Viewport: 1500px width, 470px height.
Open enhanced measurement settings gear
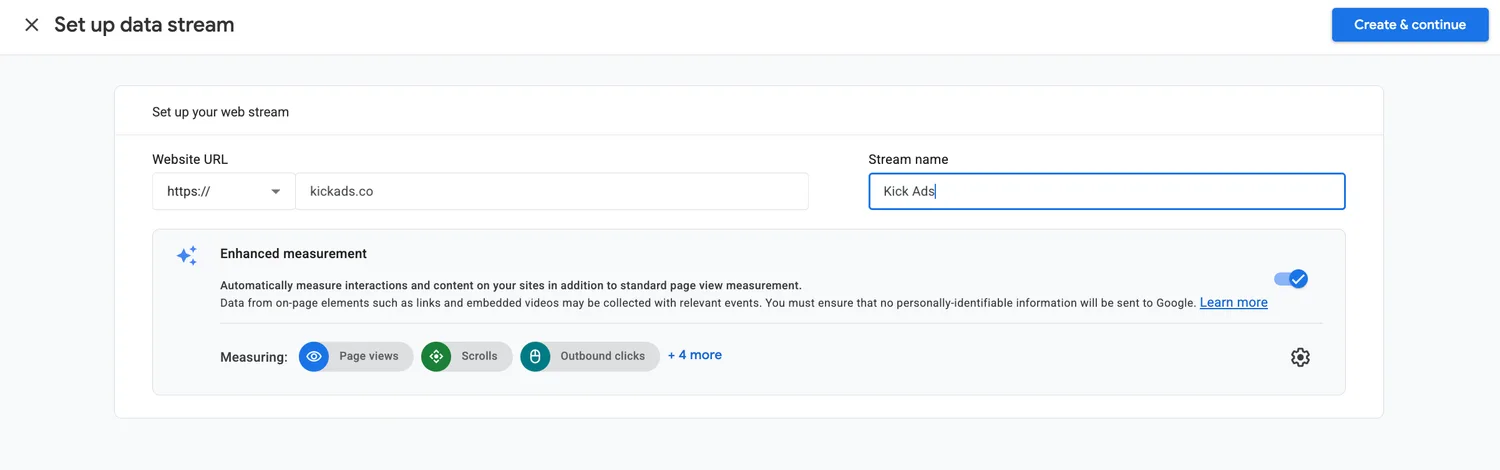(x=1300, y=357)
